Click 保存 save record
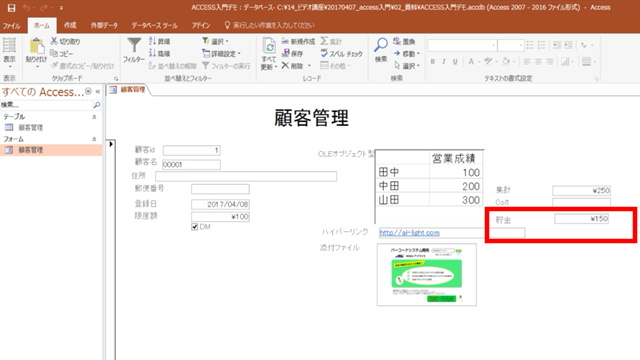 (x=293, y=53)
